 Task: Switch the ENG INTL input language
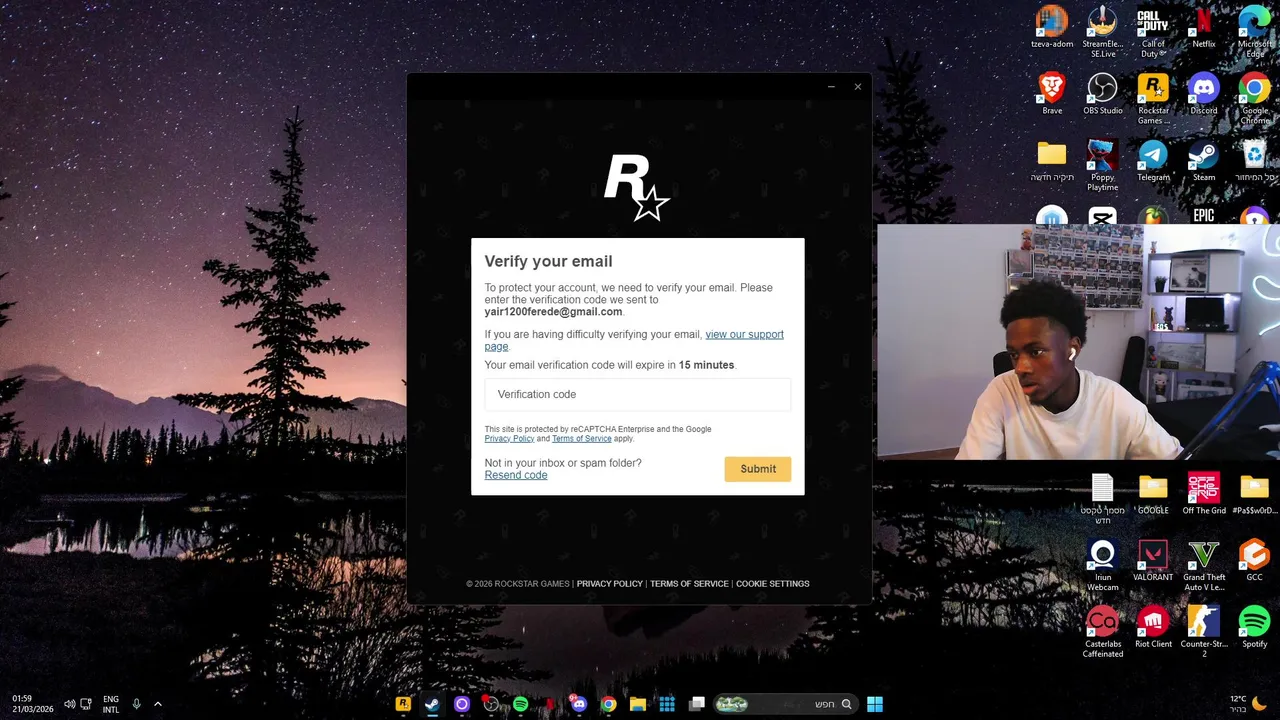click(x=111, y=704)
